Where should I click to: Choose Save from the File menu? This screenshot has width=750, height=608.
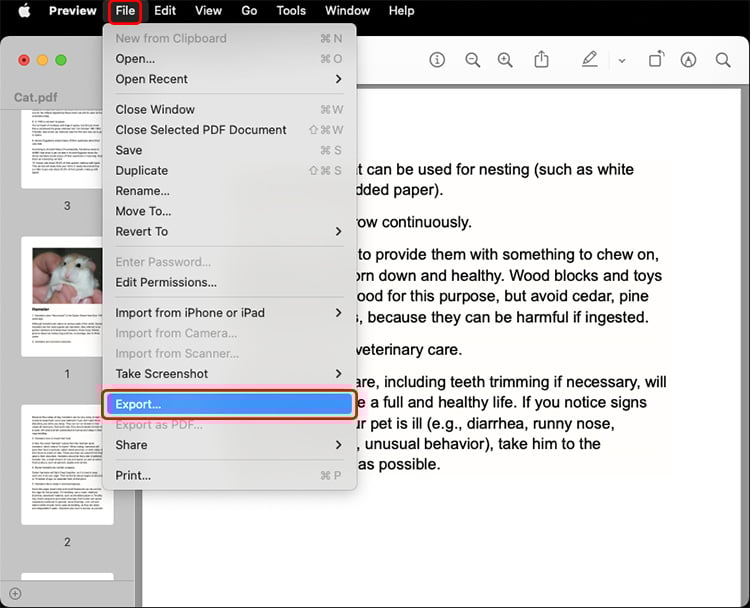(x=230, y=150)
